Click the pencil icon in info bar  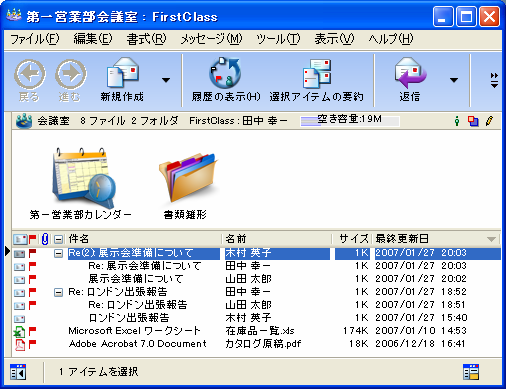pos(489,121)
